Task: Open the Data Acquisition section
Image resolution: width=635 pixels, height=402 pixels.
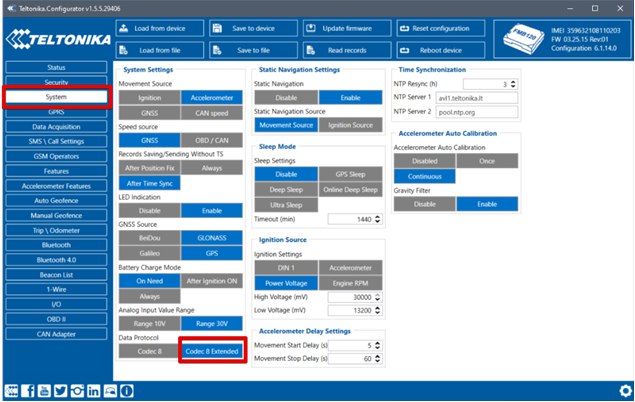Action: (56, 127)
